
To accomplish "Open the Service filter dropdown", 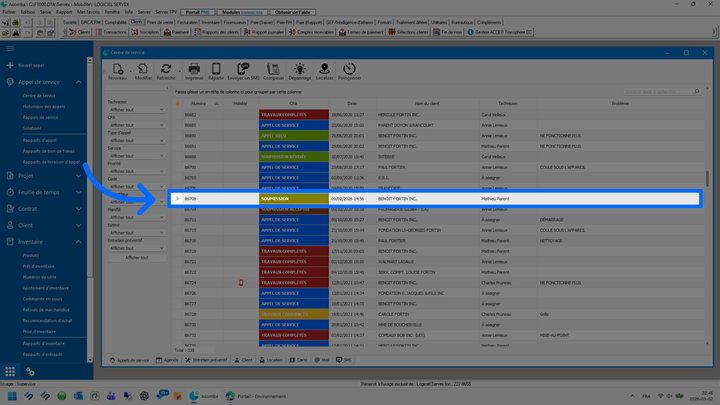I will click(136, 156).
